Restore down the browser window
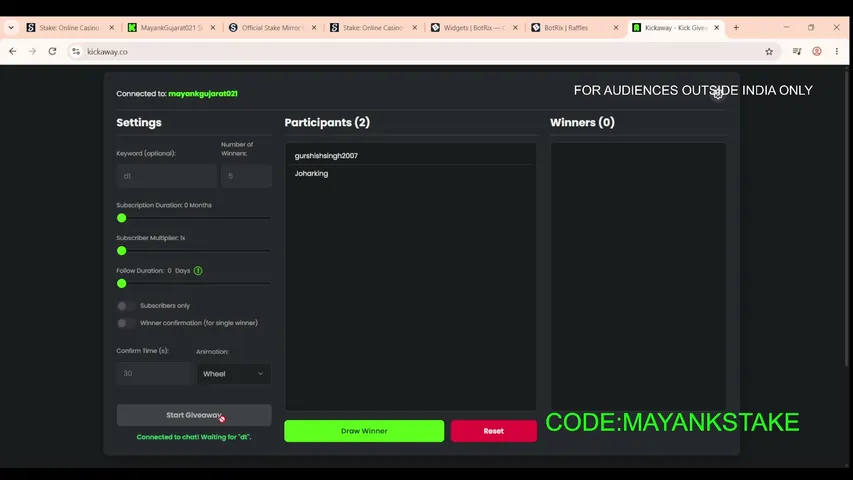The image size is (853, 480). point(811,27)
